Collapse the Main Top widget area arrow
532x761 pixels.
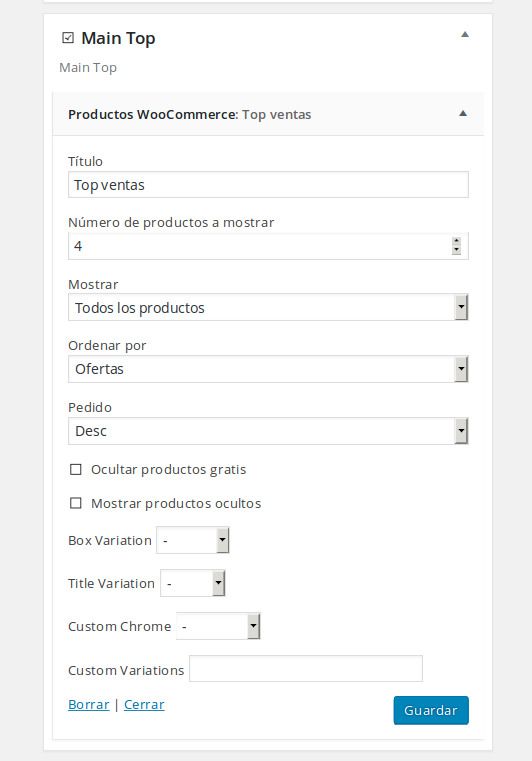pyautogui.click(x=465, y=34)
